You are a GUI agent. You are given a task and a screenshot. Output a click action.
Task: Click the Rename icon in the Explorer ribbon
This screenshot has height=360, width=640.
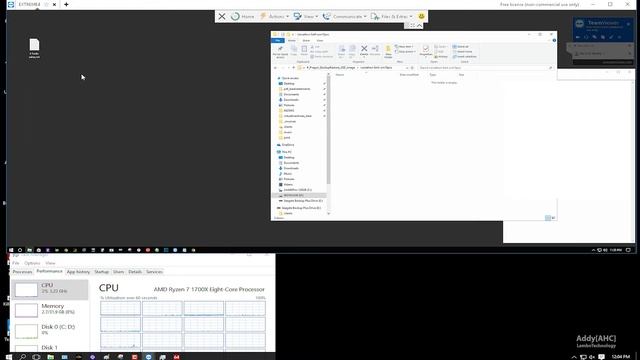click(x=375, y=51)
